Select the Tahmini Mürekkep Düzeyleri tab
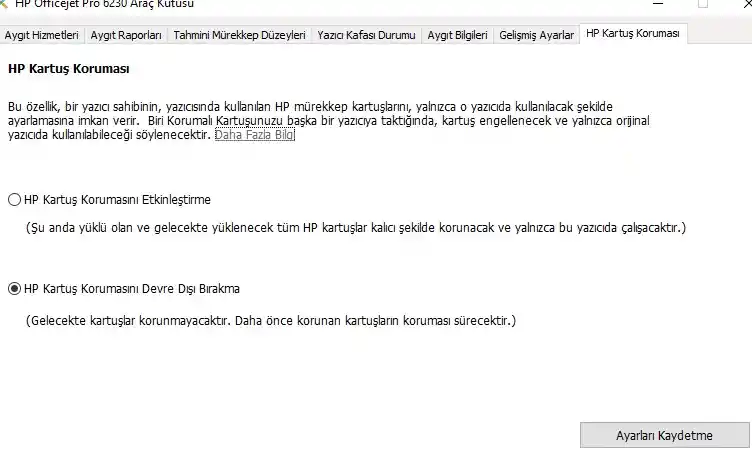The image size is (752, 454). click(239, 35)
